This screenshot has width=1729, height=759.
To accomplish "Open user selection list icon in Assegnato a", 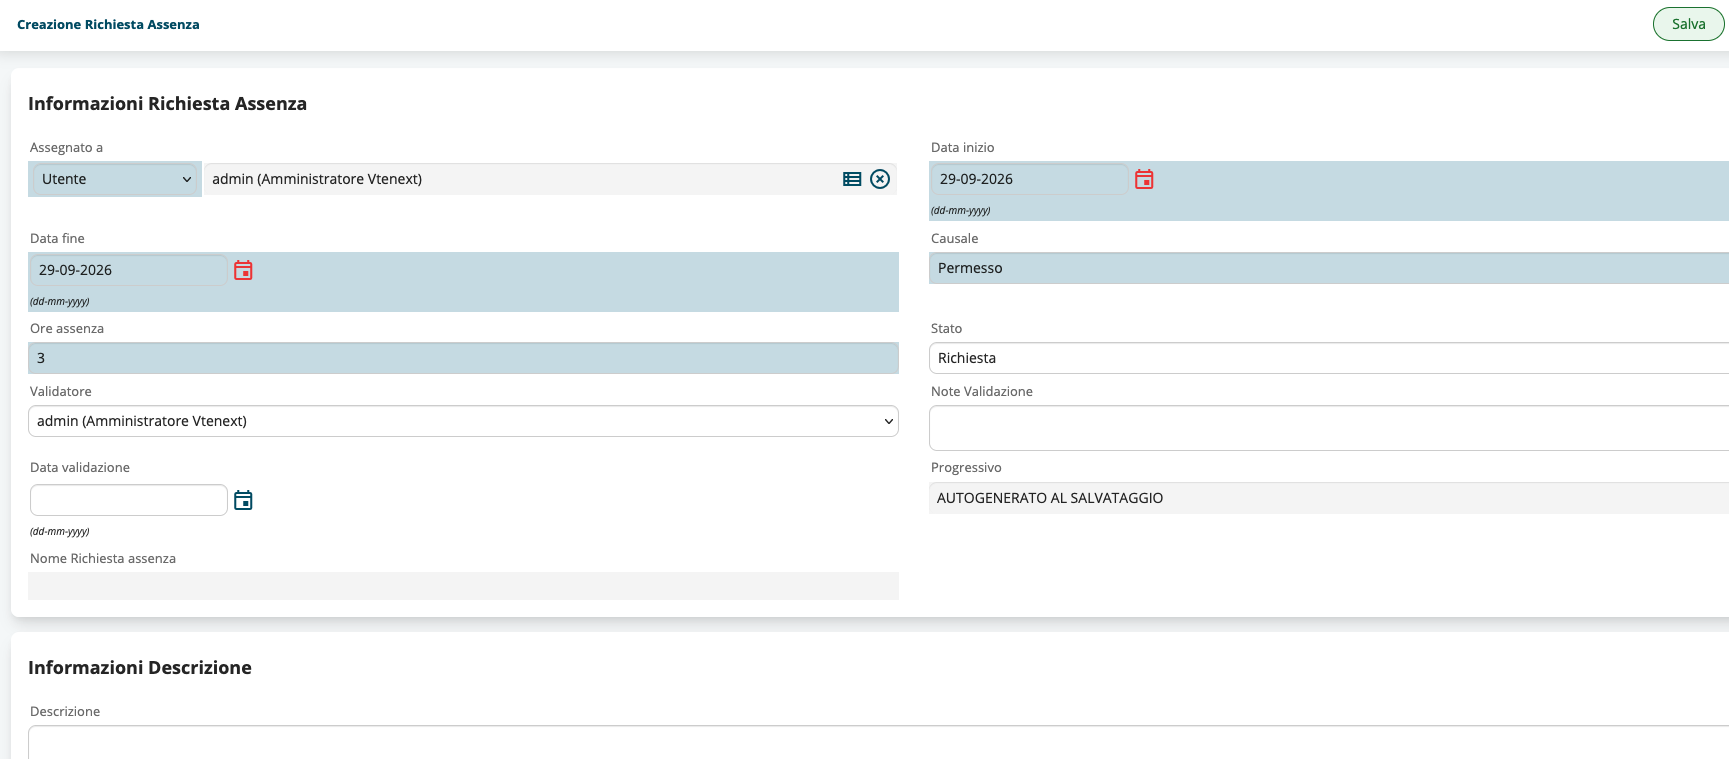I will point(852,179).
